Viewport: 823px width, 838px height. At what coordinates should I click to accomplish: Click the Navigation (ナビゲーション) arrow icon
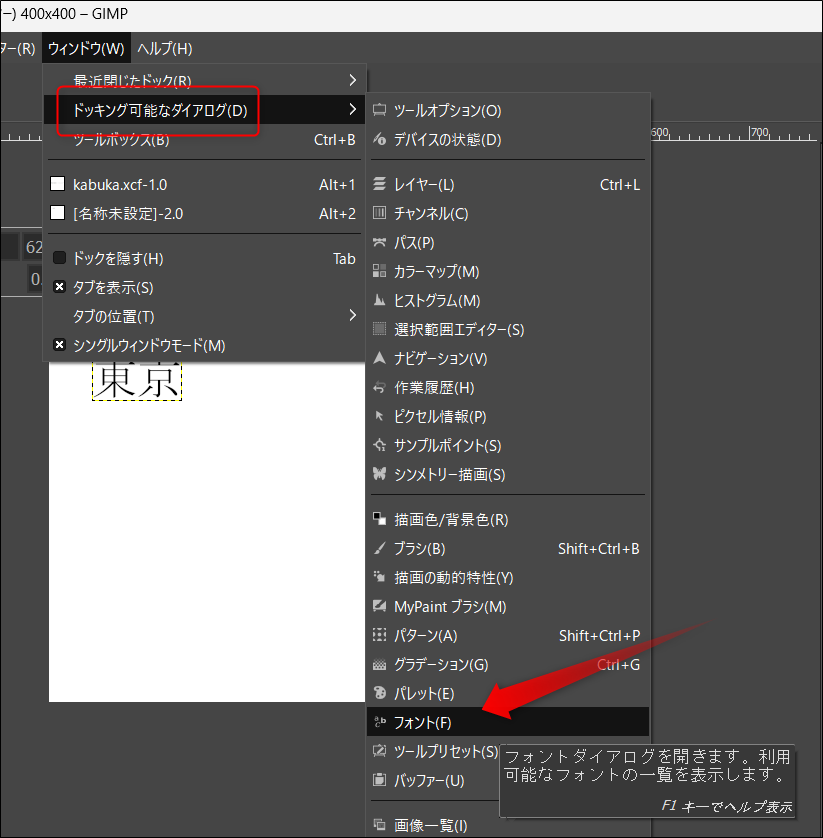pos(379,358)
